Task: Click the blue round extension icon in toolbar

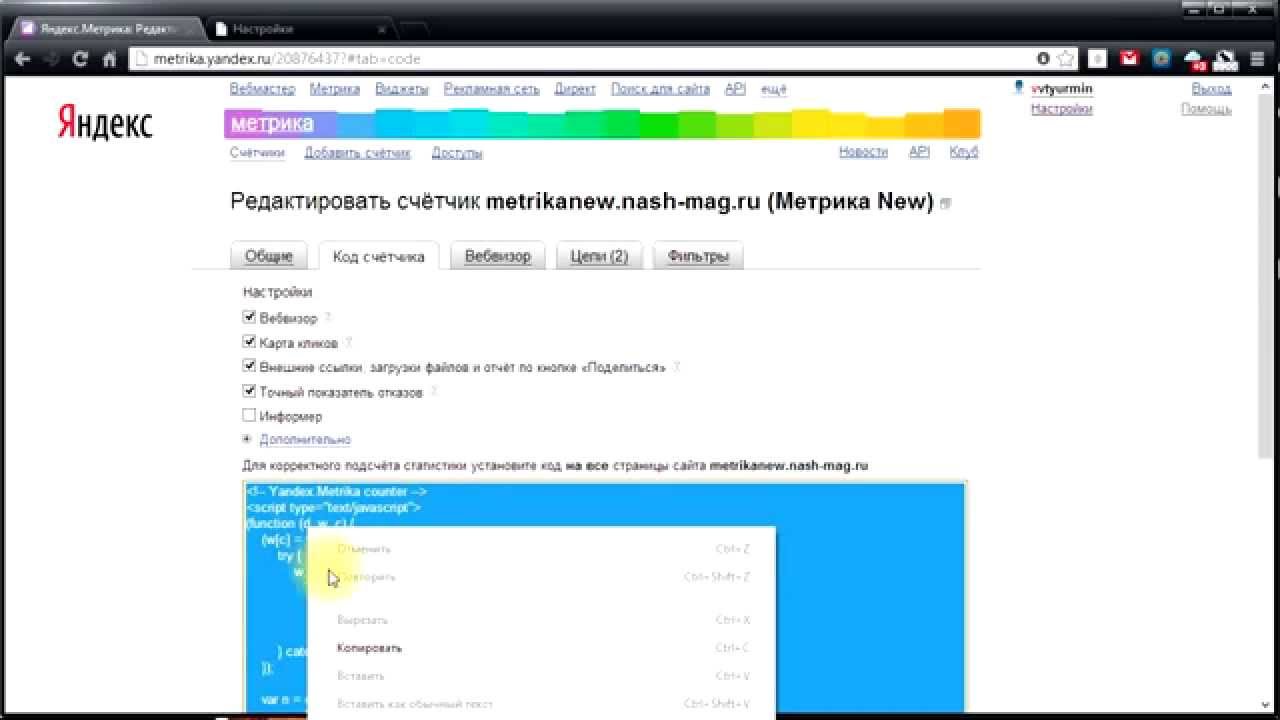Action: [1161, 59]
